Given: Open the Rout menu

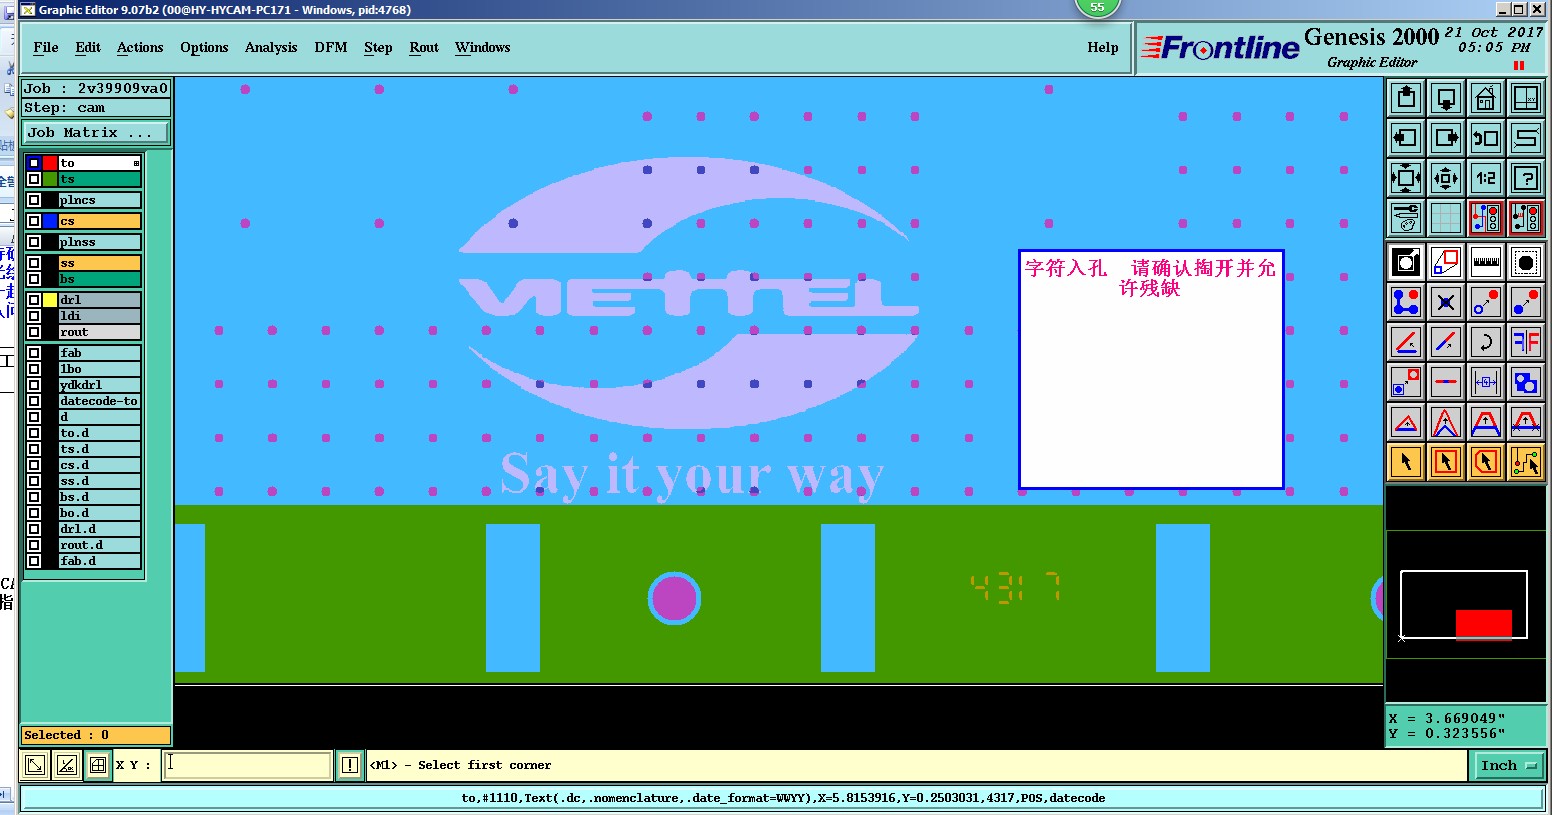Looking at the screenshot, I should [424, 47].
